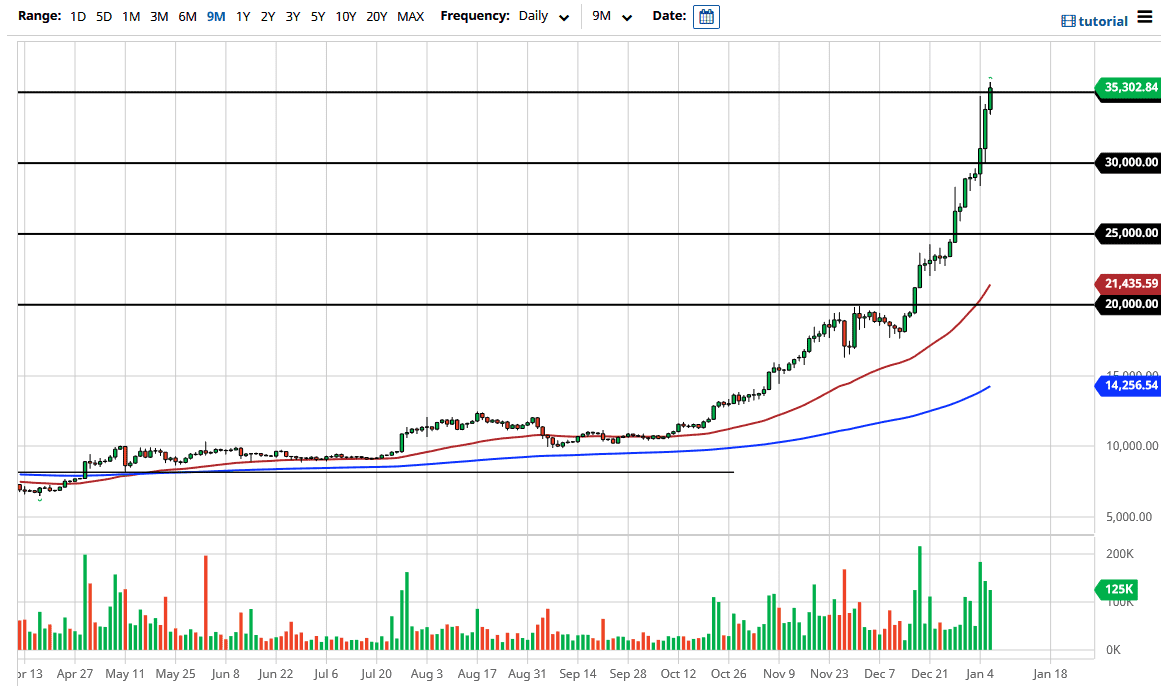Select the 20Y range
1161x688 pixels.
point(374,17)
